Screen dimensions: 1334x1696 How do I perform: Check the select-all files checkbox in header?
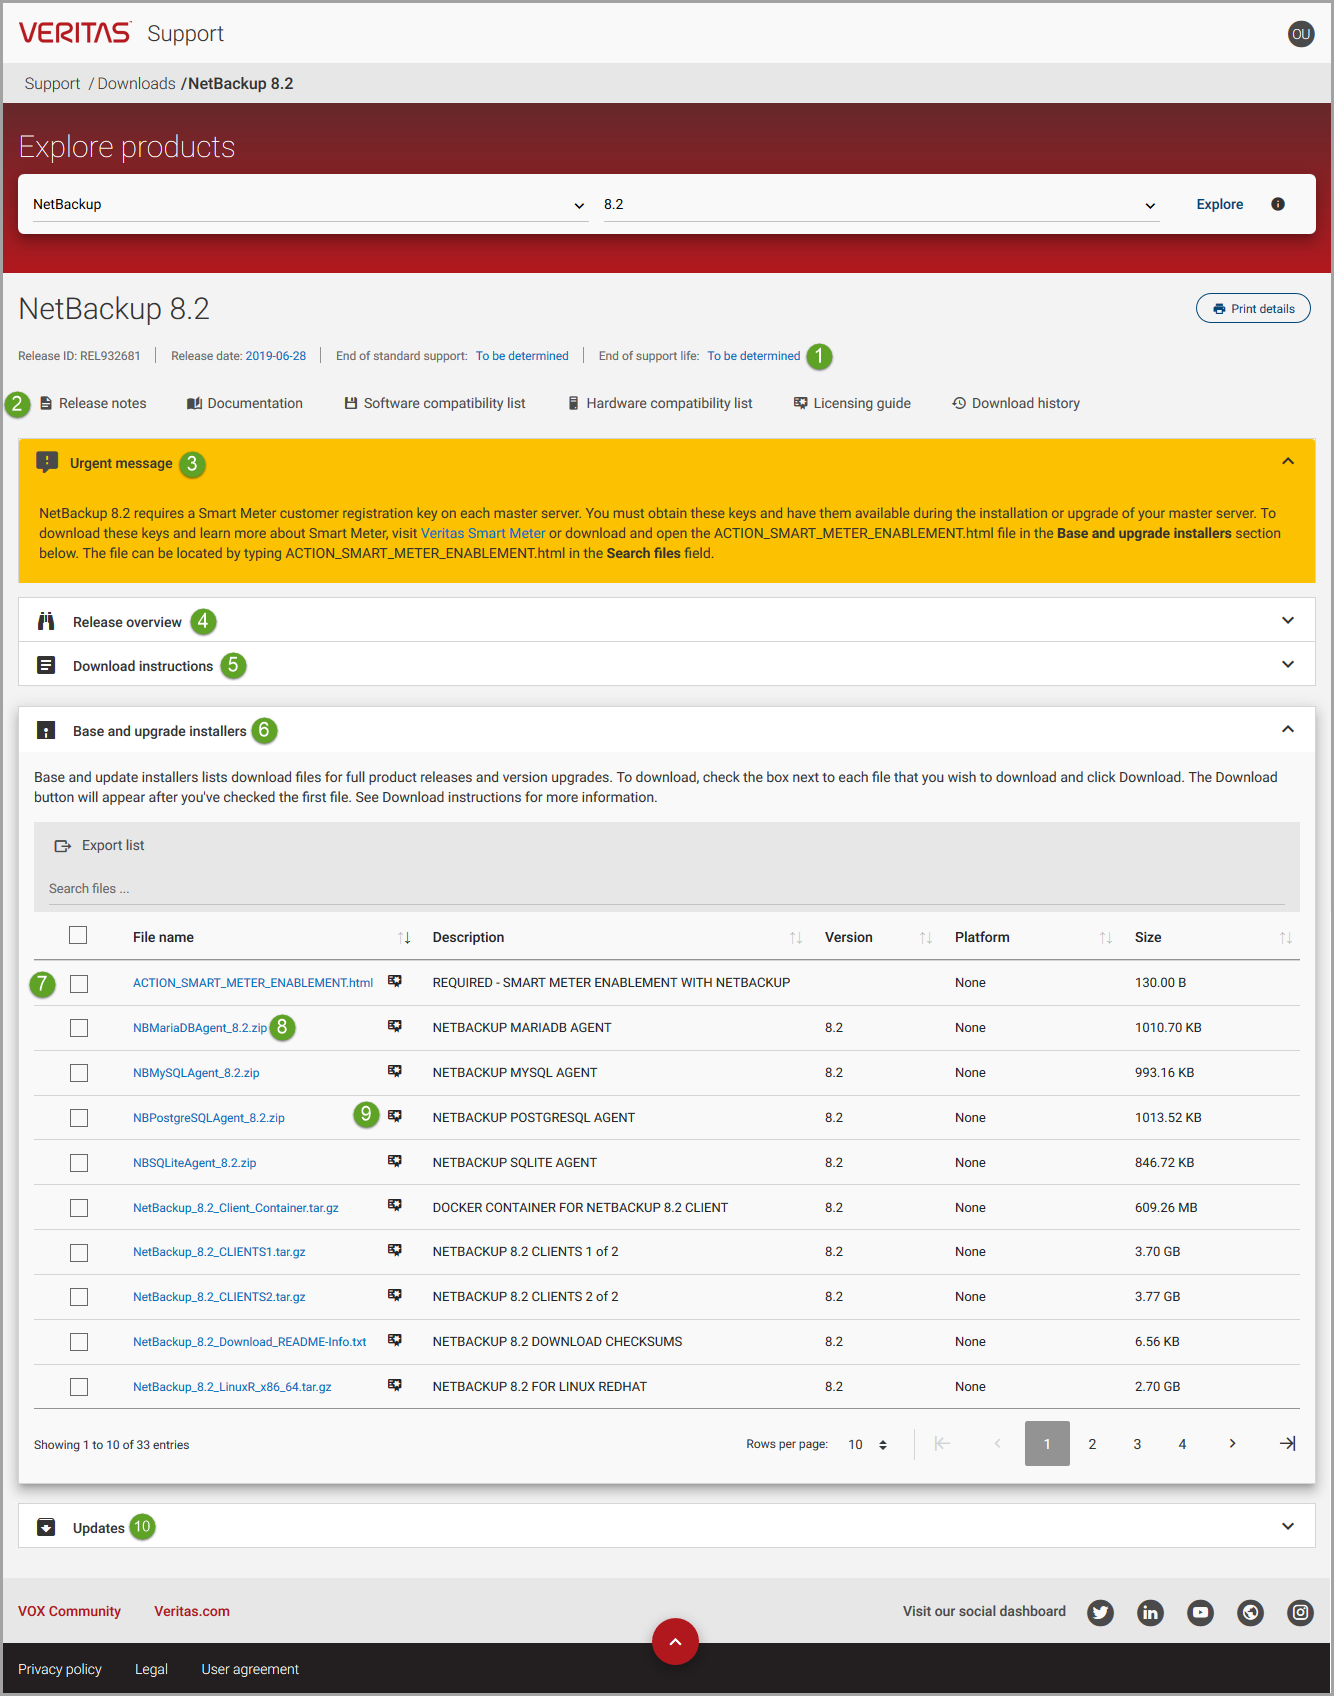point(78,935)
